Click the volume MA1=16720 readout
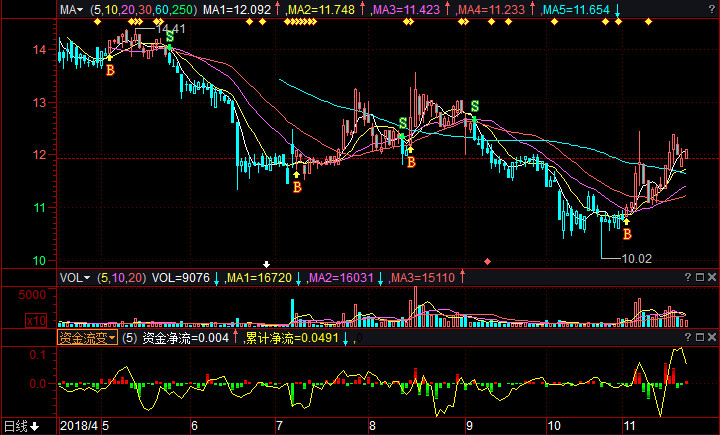This screenshot has width=720, height=435. pos(259,277)
